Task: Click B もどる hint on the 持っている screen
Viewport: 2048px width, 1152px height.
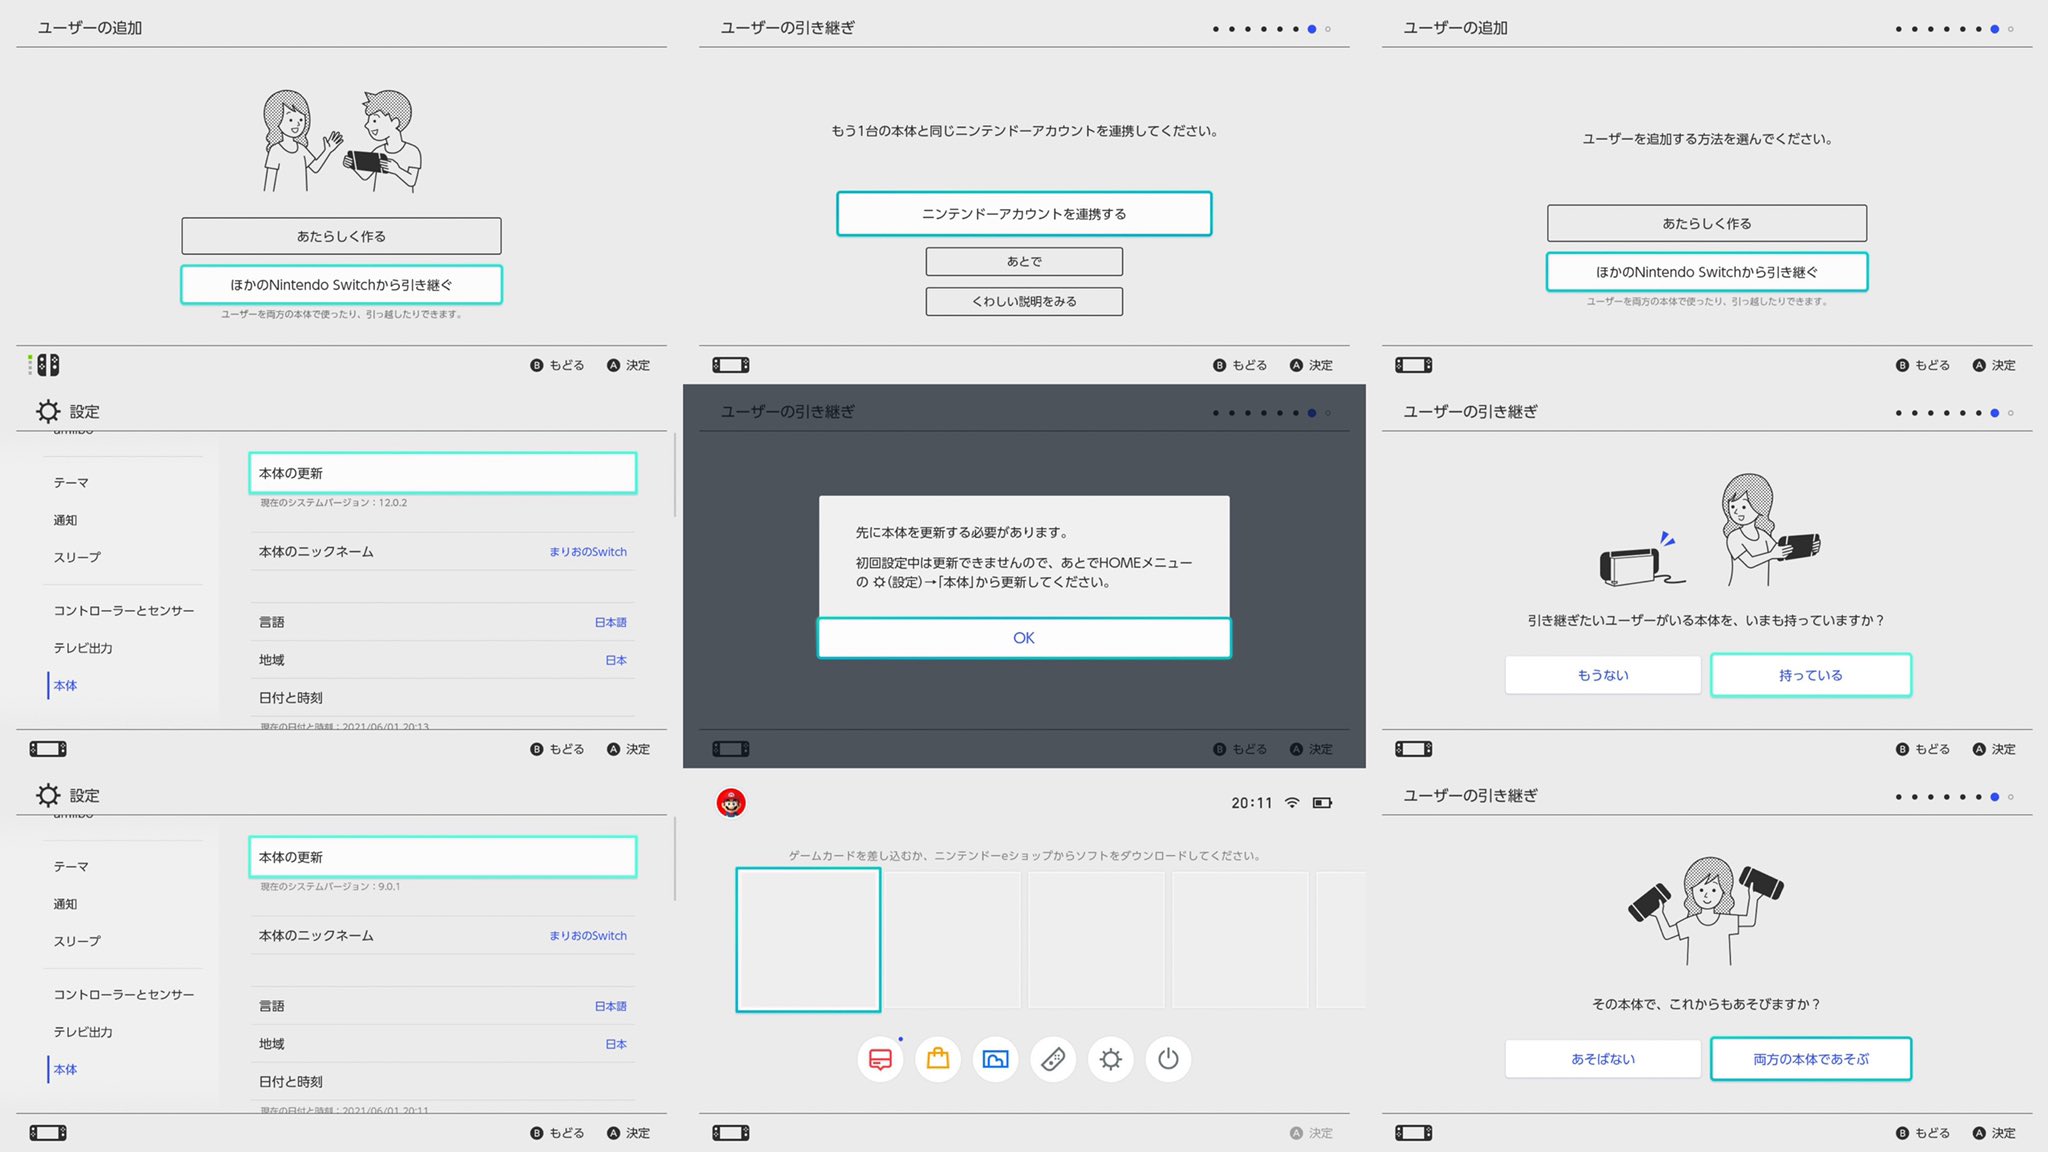Action: pos(1923,749)
